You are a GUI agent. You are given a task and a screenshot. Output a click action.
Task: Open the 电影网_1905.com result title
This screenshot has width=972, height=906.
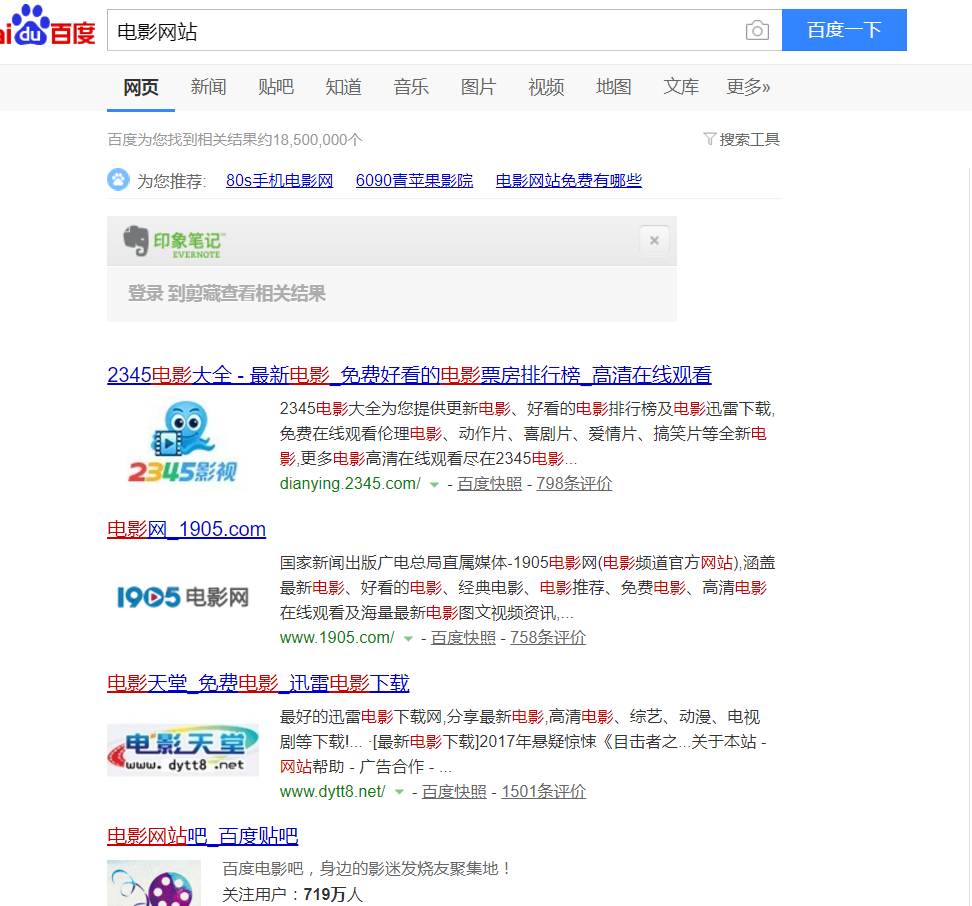tap(187, 529)
